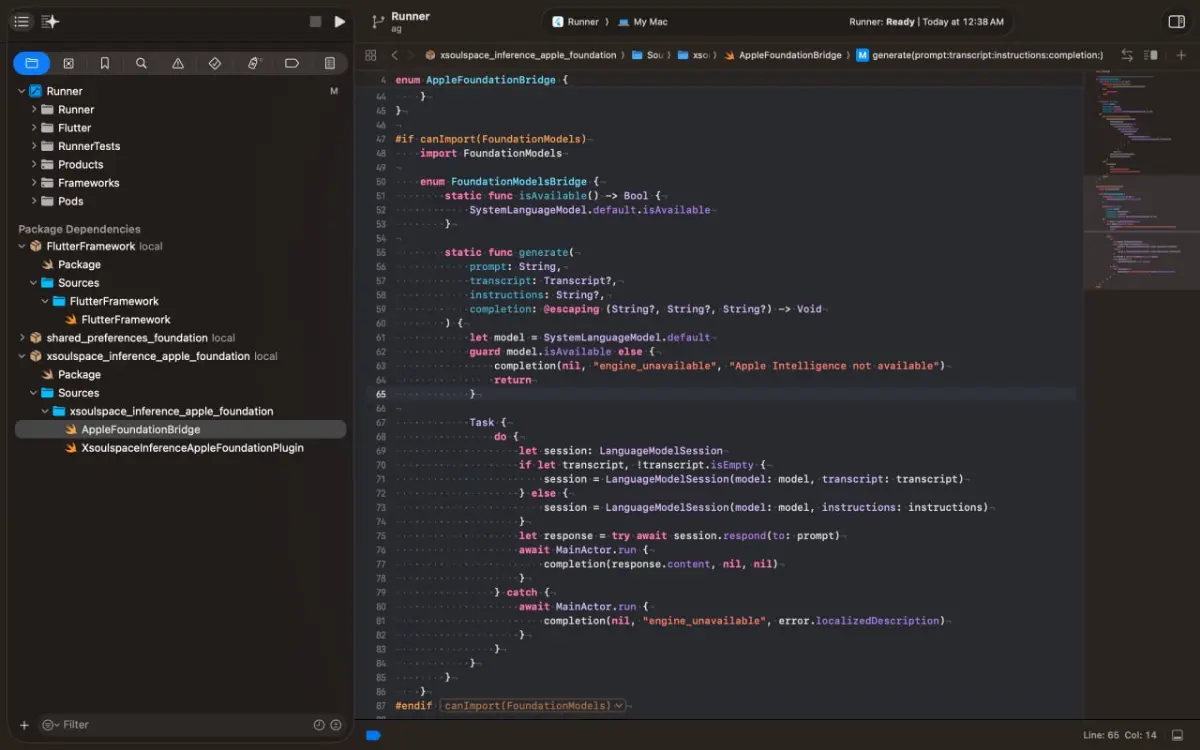Toggle the bottom-right debug area button
This screenshot has height=750, width=1200.
pyautogui.click(x=1177, y=735)
